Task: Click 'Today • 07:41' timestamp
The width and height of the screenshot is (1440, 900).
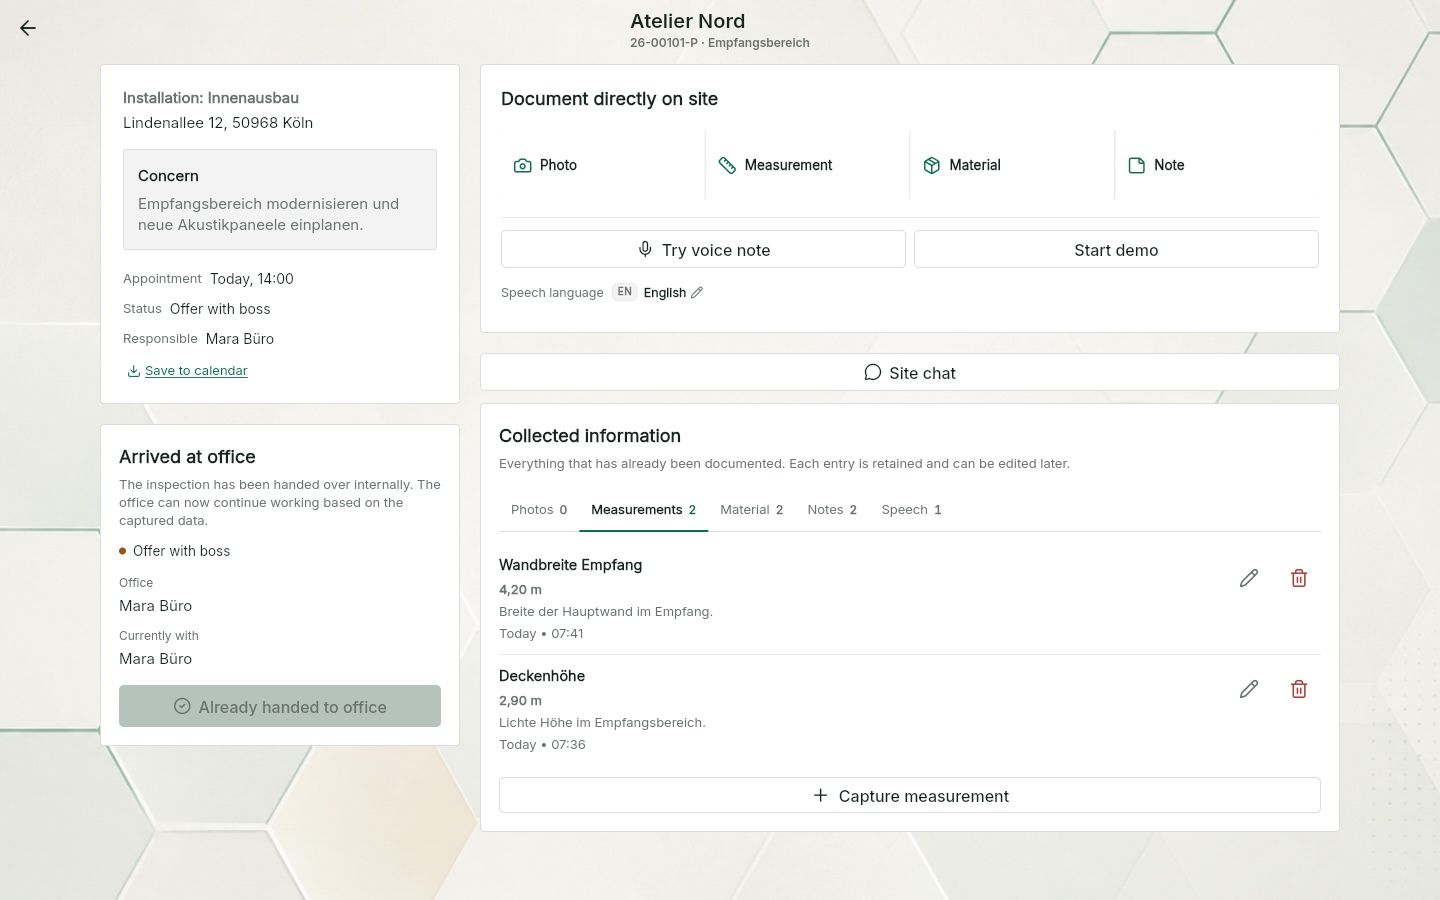Action: click(x=541, y=634)
